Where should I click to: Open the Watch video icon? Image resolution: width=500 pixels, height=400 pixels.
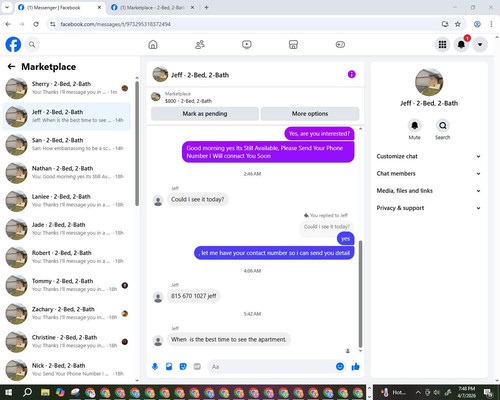[247, 44]
